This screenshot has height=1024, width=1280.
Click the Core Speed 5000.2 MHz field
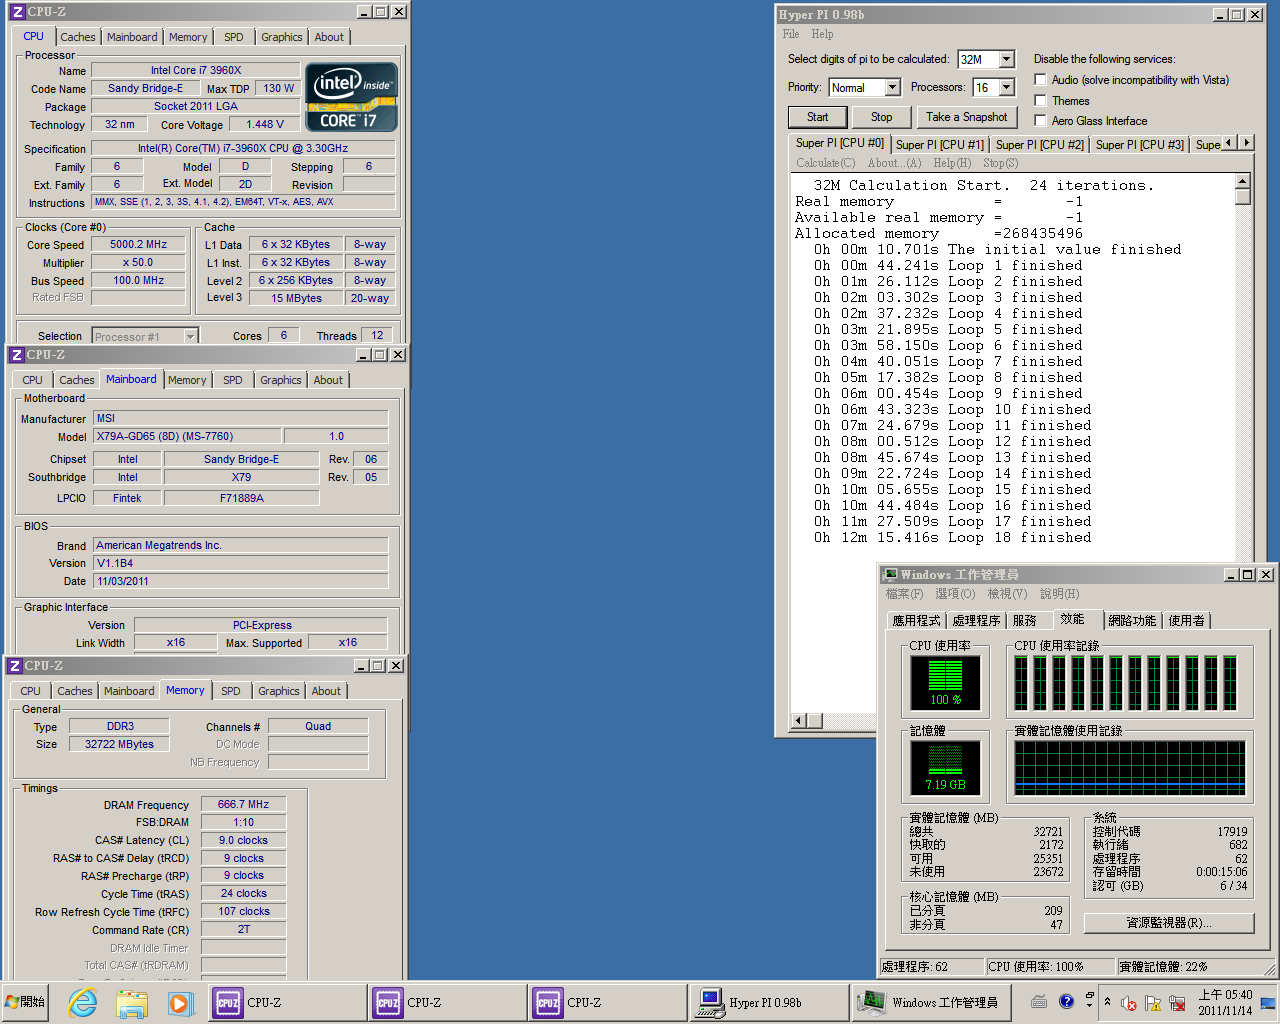pyautogui.click(x=139, y=244)
